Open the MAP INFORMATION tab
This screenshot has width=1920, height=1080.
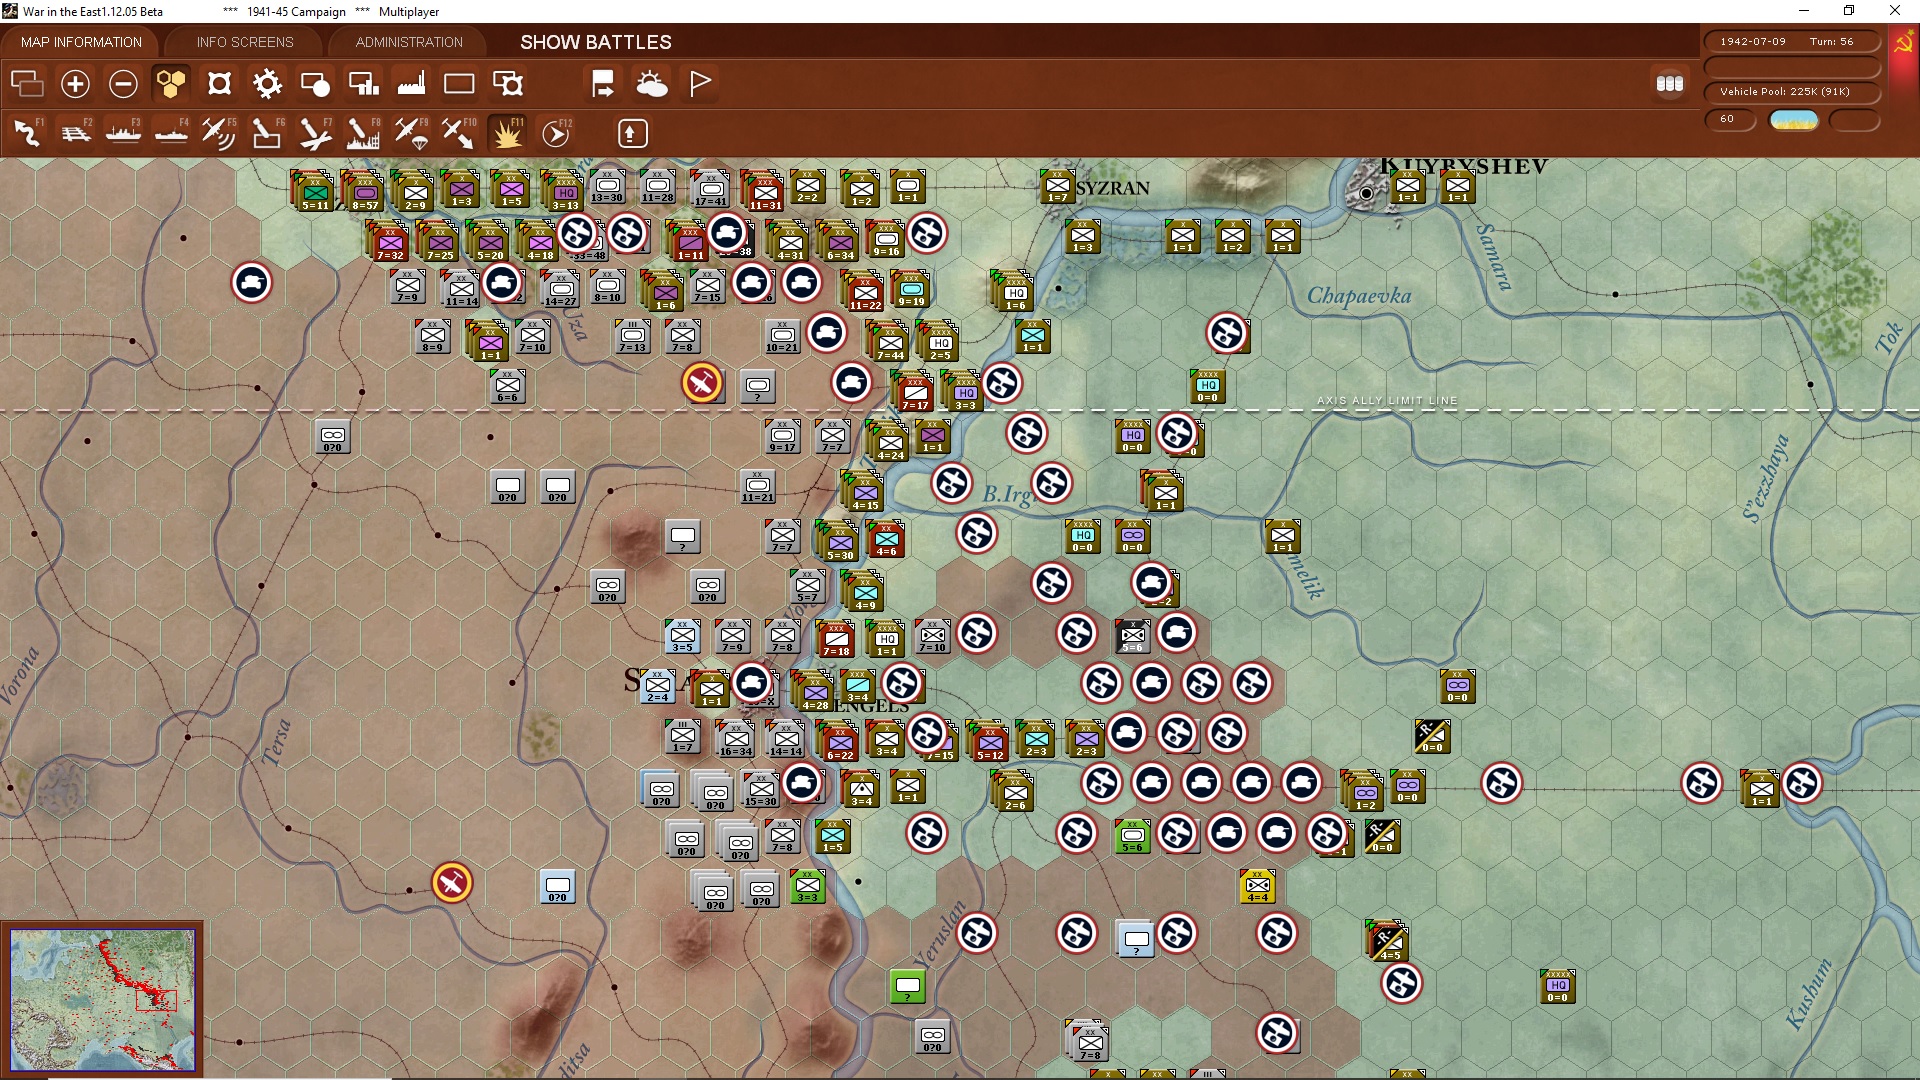click(81, 42)
